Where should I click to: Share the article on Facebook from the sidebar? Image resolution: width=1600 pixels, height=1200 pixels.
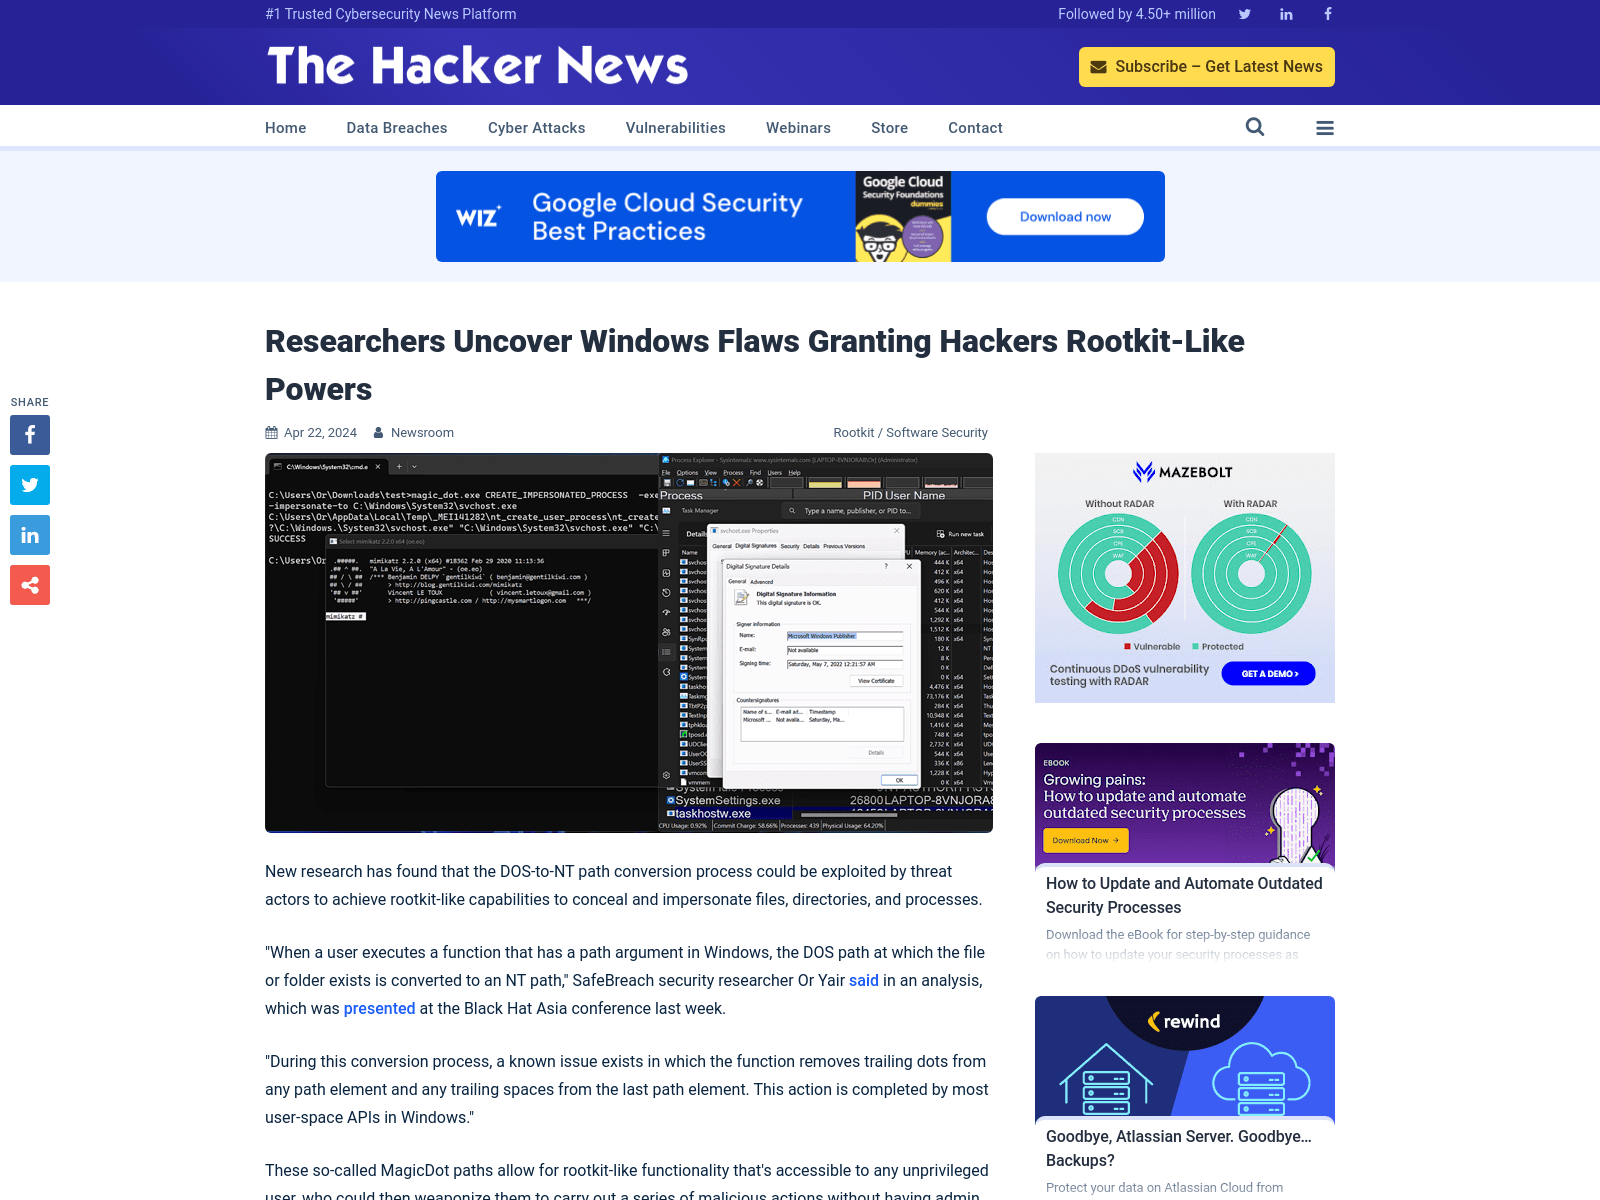[x=30, y=435]
